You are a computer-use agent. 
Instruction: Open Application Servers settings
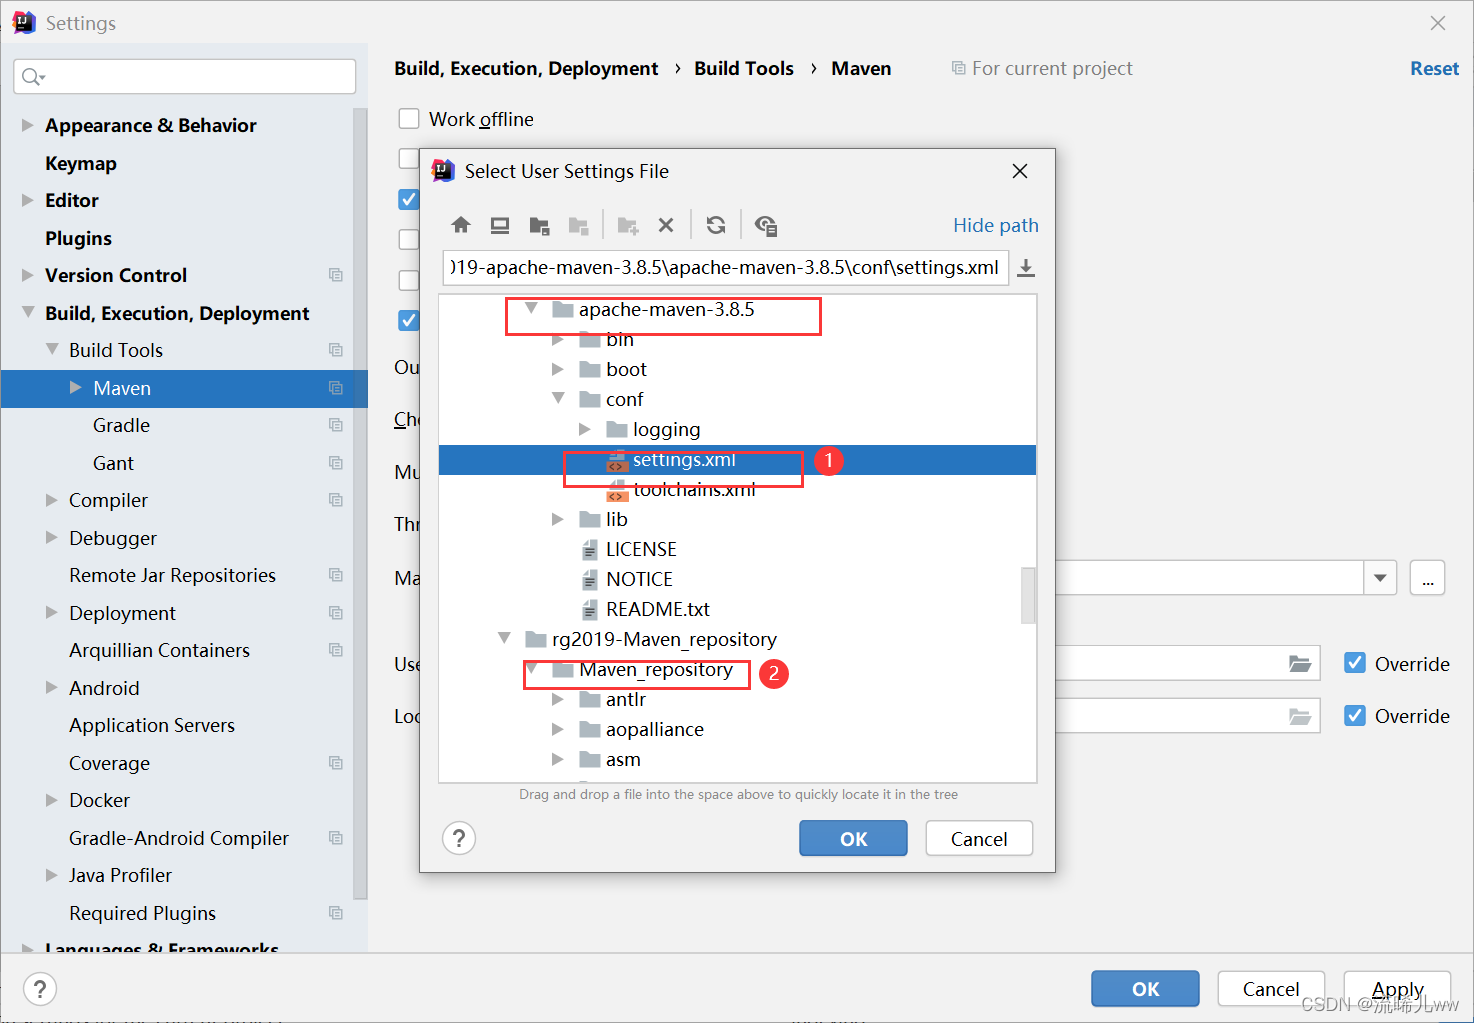152,725
